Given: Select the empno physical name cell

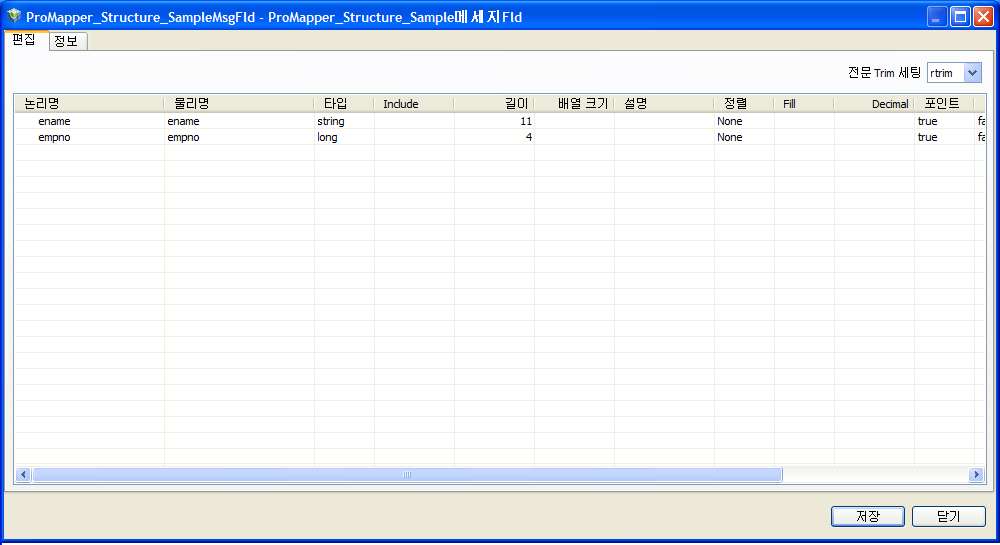Looking at the screenshot, I should (x=239, y=137).
